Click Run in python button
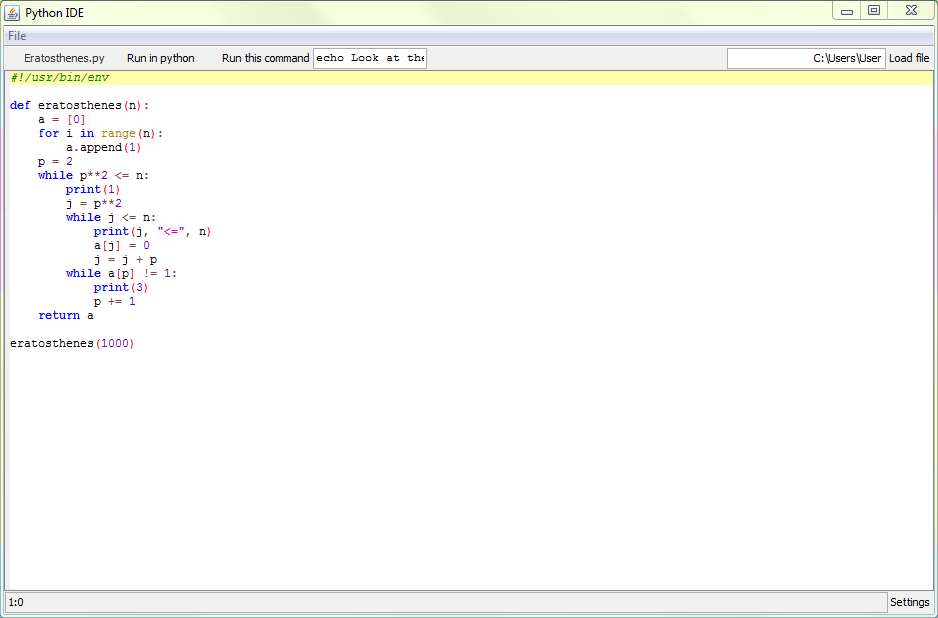This screenshot has width=938, height=618. (x=160, y=58)
